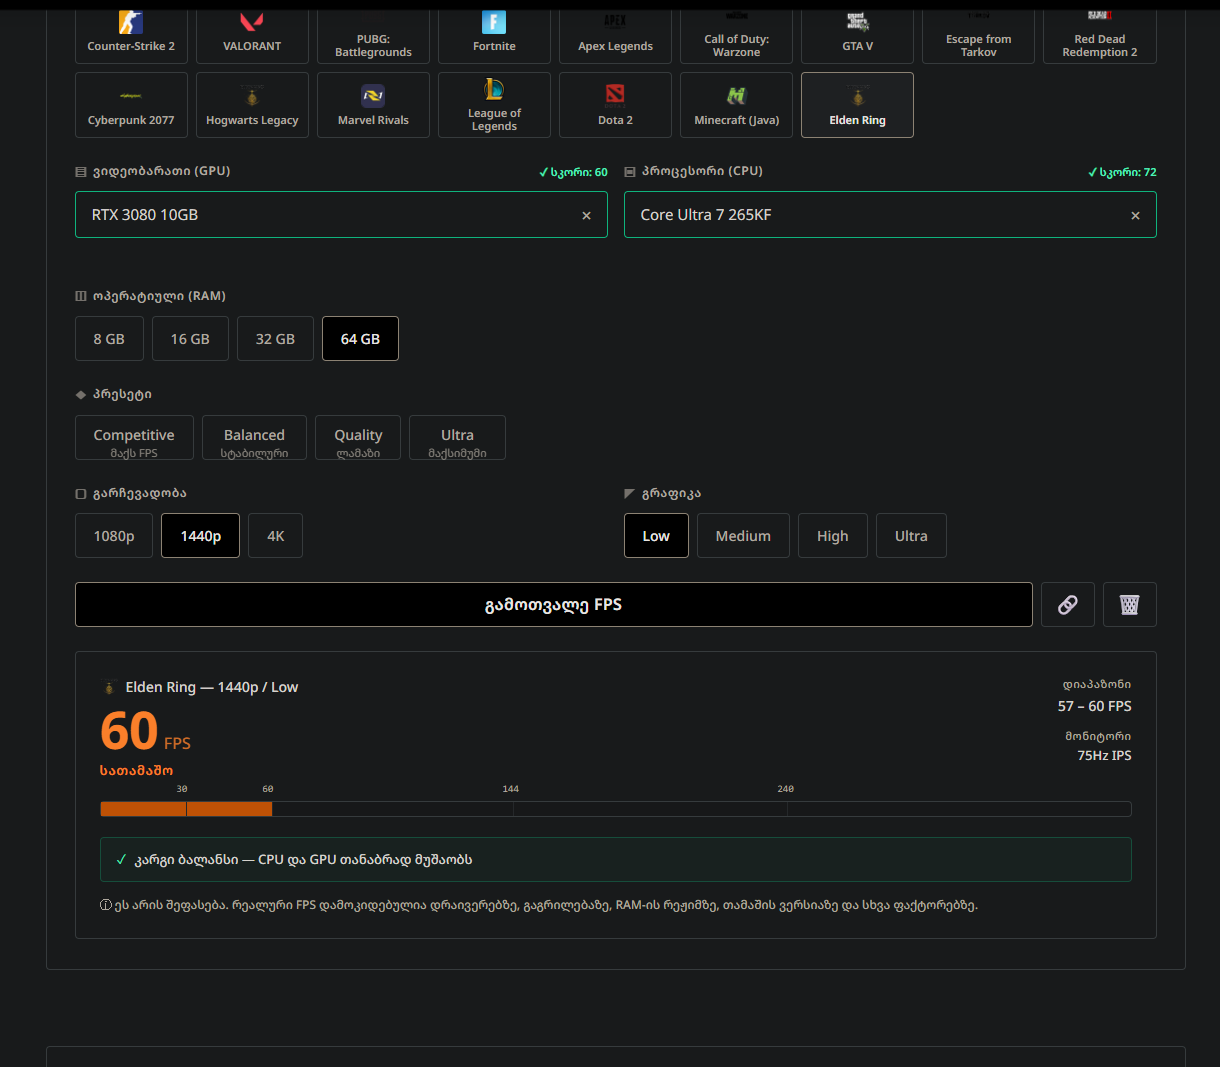Image resolution: width=1220 pixels, height=1067 pixels.
Task: Switch resolution to 4K
Action: click(275, 536)
